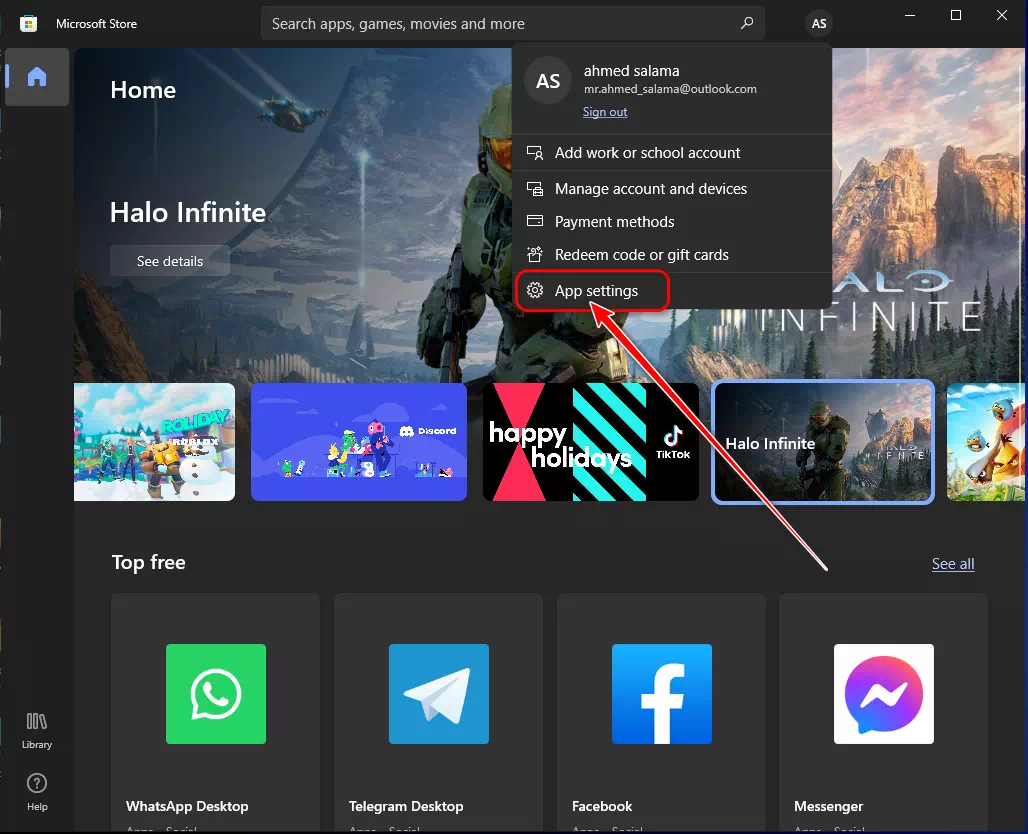
Task: Click the Home page heading
Action: (143, 90)
